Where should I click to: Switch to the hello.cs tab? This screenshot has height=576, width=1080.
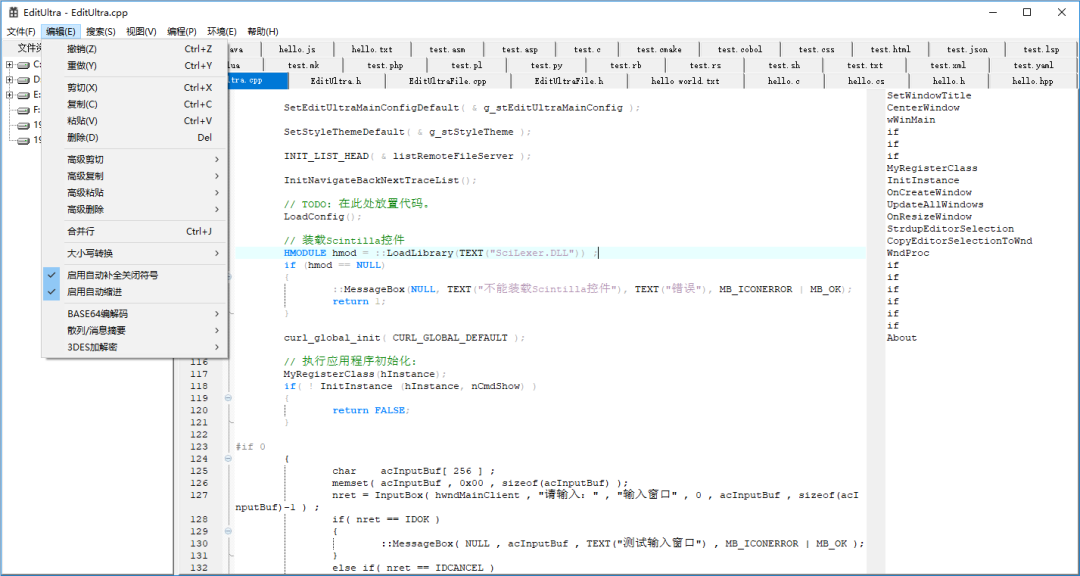coord(866,81)
